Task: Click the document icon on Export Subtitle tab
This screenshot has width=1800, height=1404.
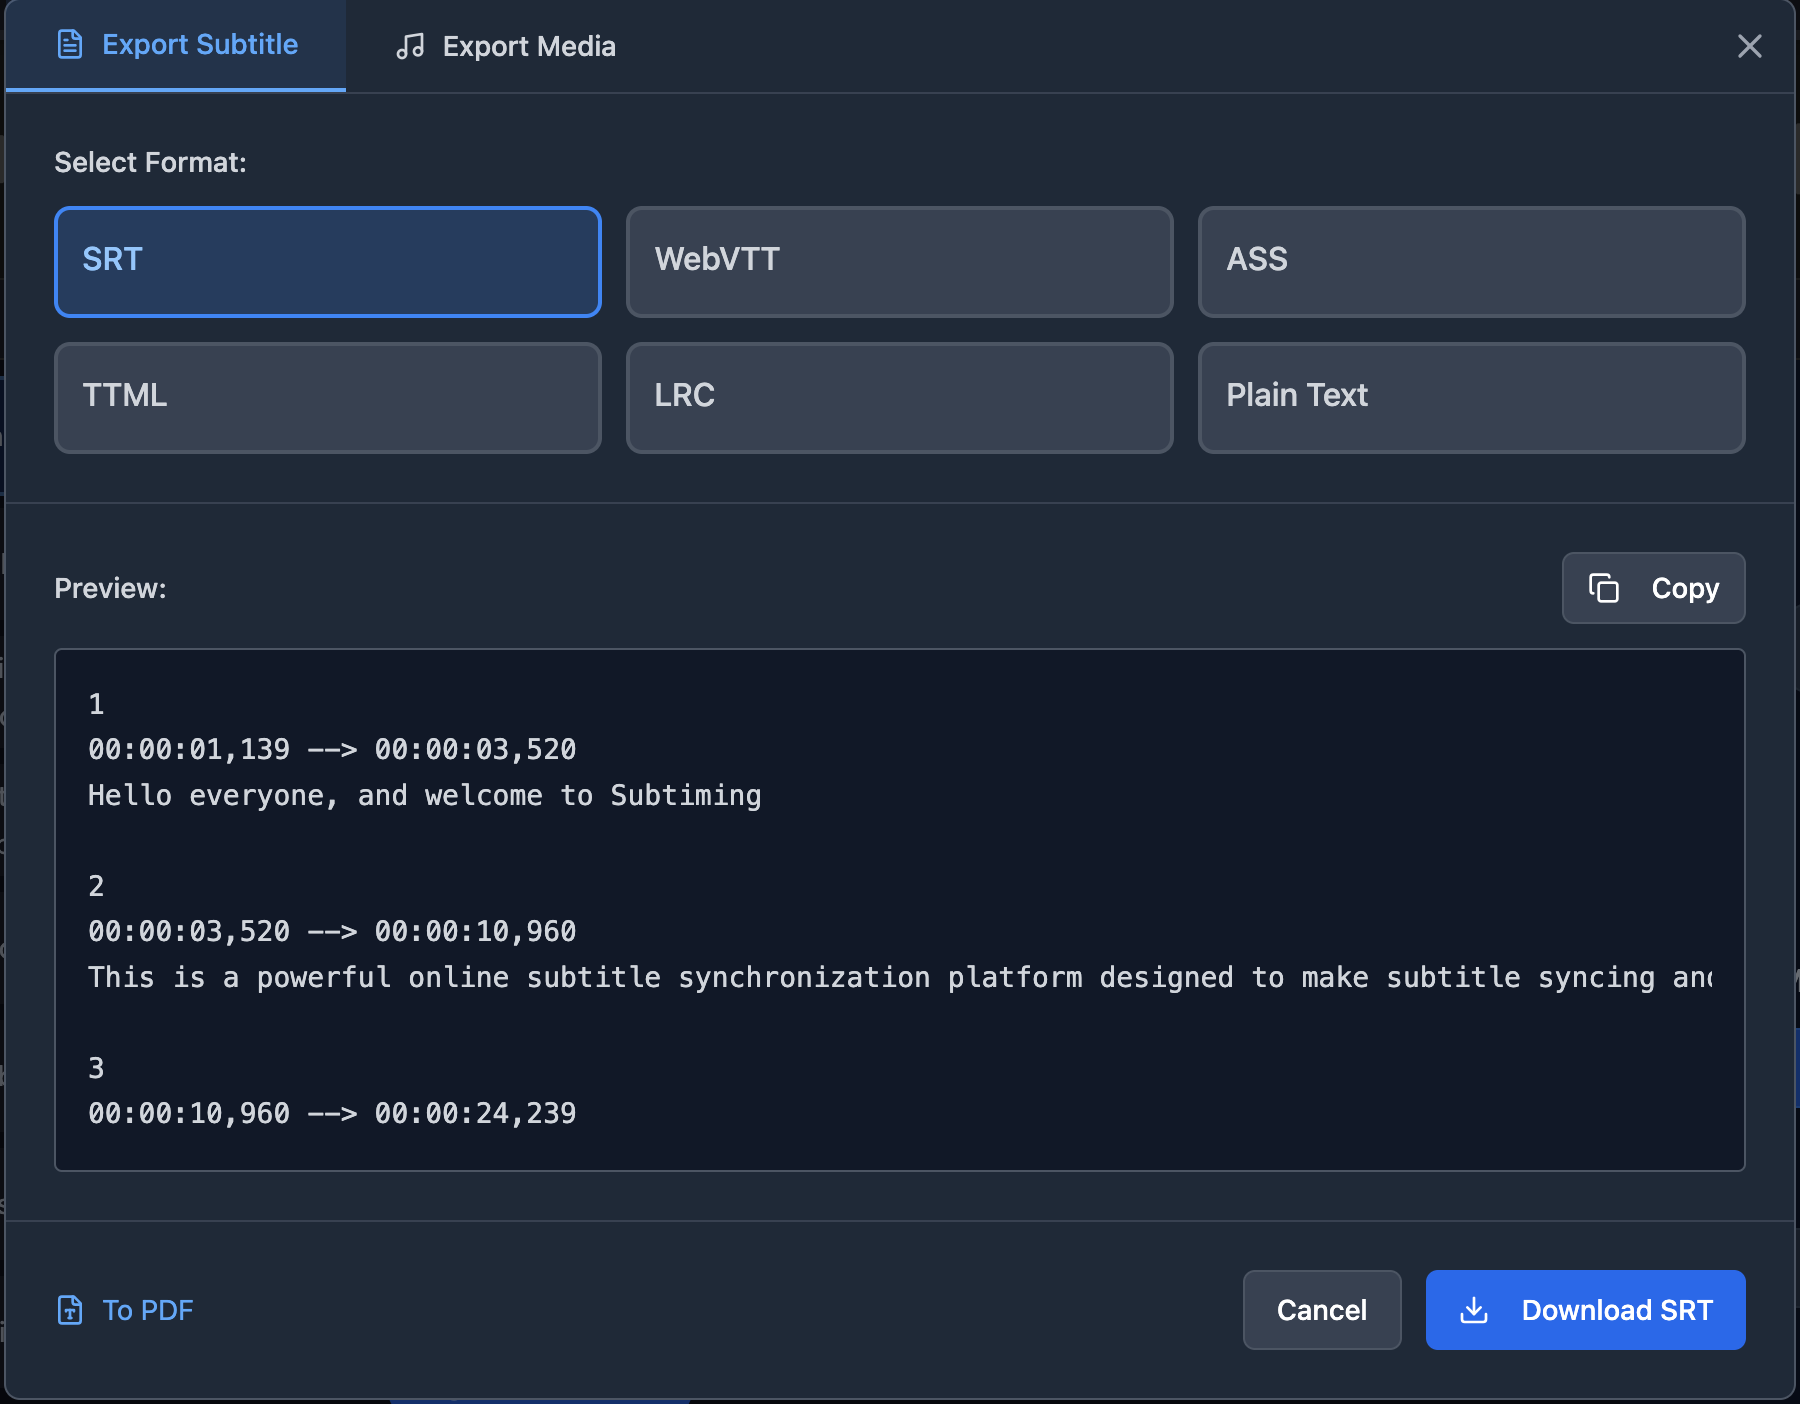Action: (70, 43)
